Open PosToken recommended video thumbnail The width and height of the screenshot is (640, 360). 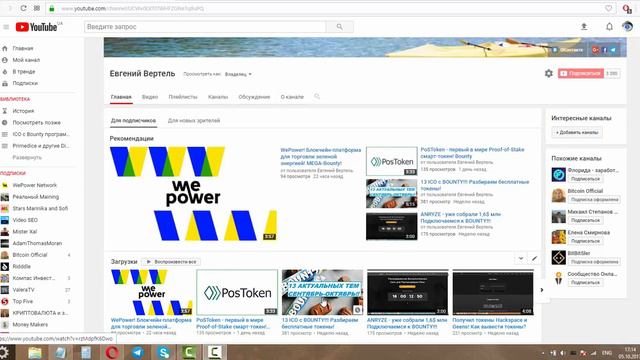(x=391, y=161)
